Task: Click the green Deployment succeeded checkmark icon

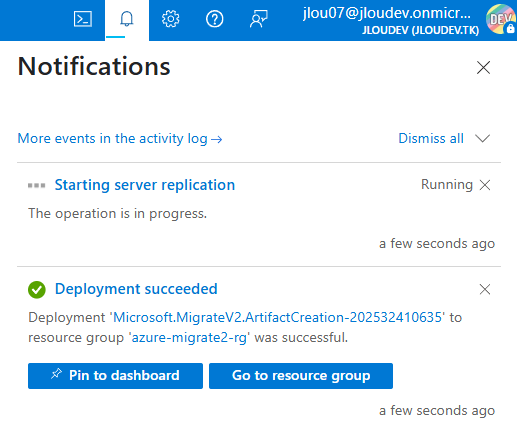Action: pos(37,290)
